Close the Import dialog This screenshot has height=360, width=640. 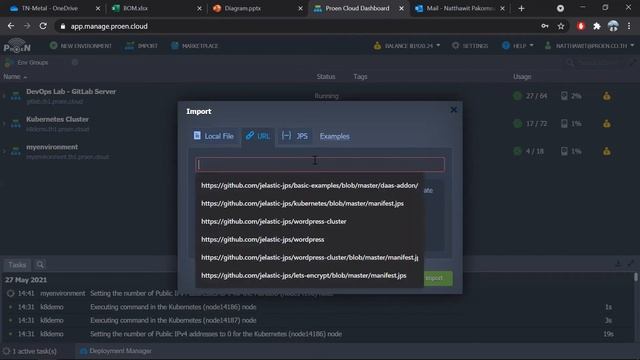(453, 110)
